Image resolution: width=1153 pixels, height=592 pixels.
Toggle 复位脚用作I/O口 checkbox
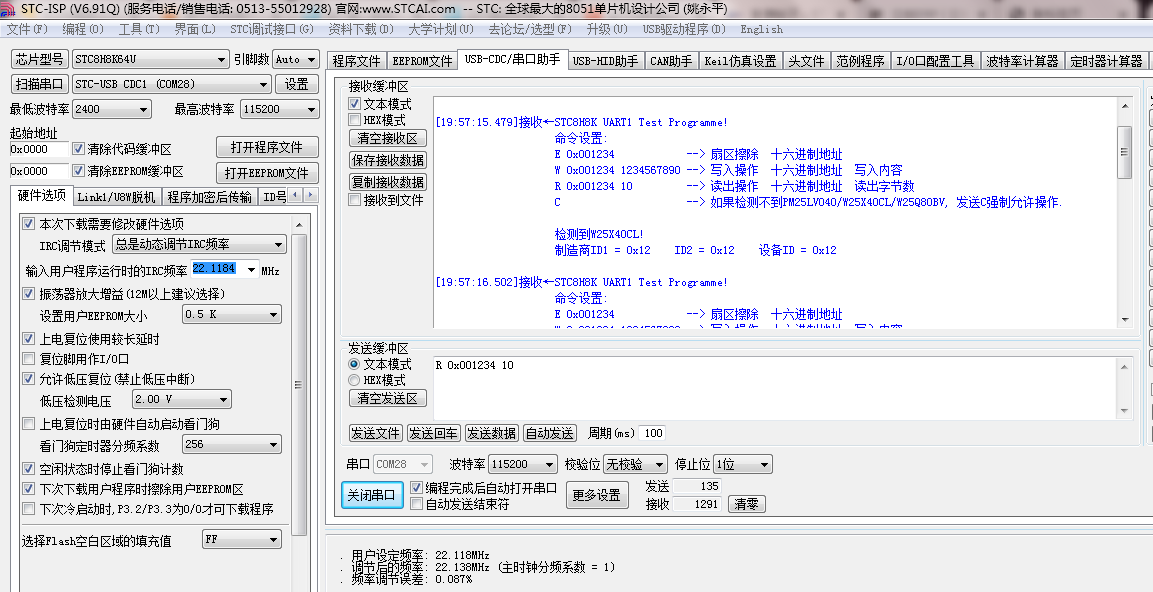[29, 359]
